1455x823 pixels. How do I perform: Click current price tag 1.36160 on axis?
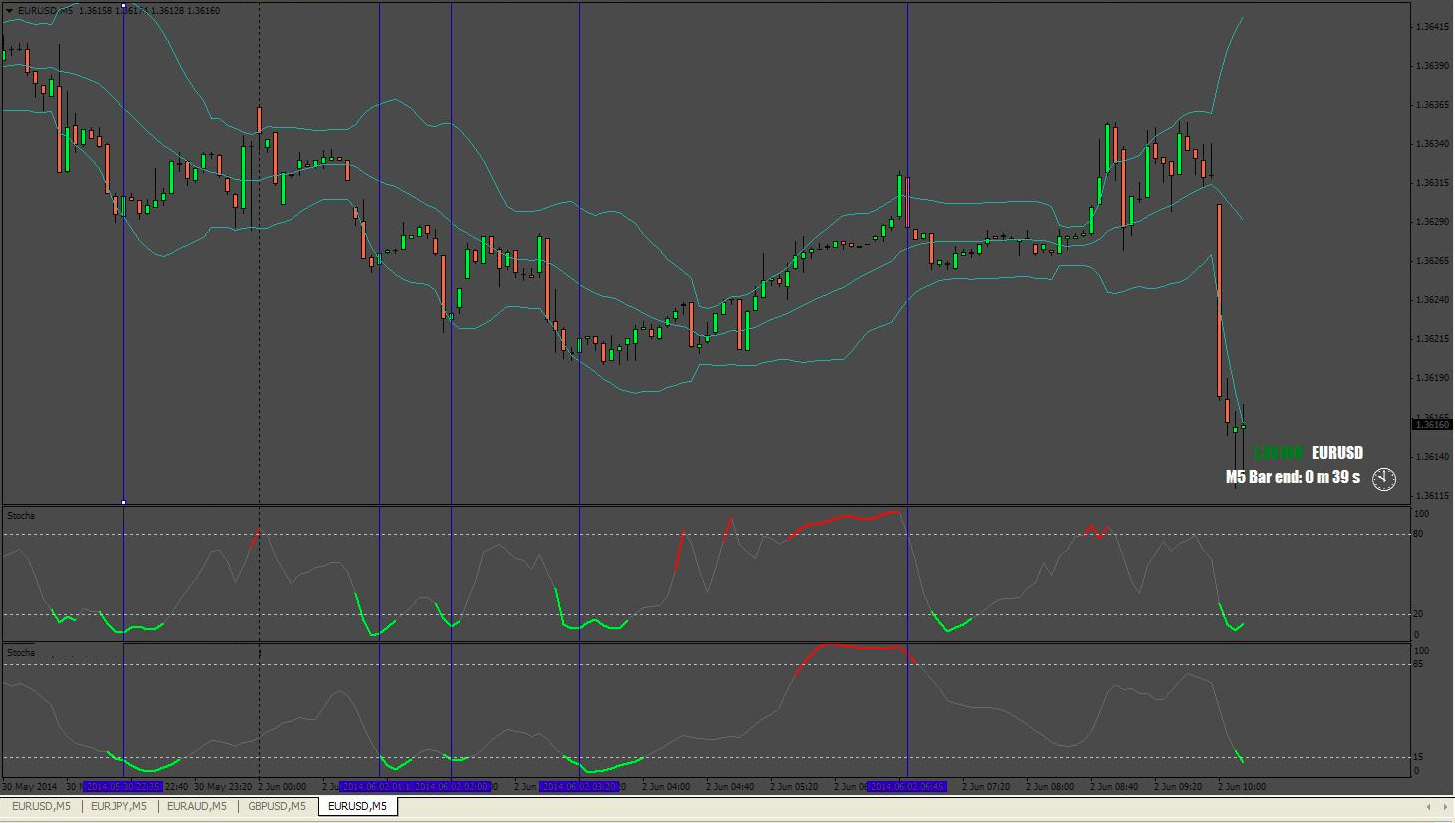coord(1432,424)
